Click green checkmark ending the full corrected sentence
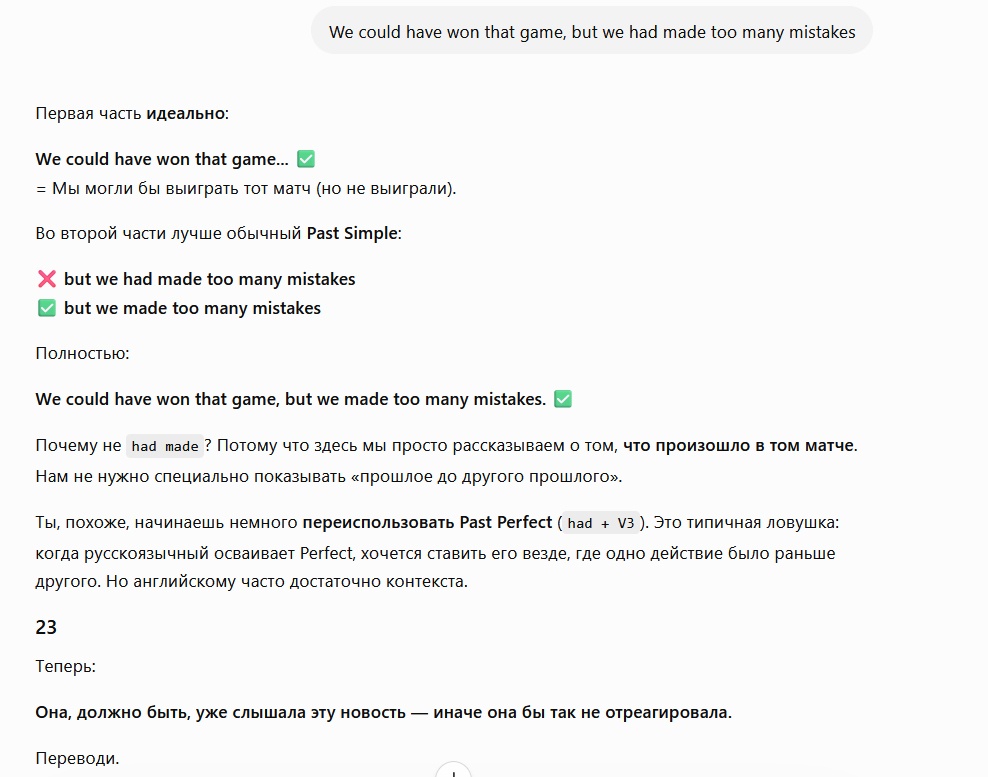 [x=563, y=399]
